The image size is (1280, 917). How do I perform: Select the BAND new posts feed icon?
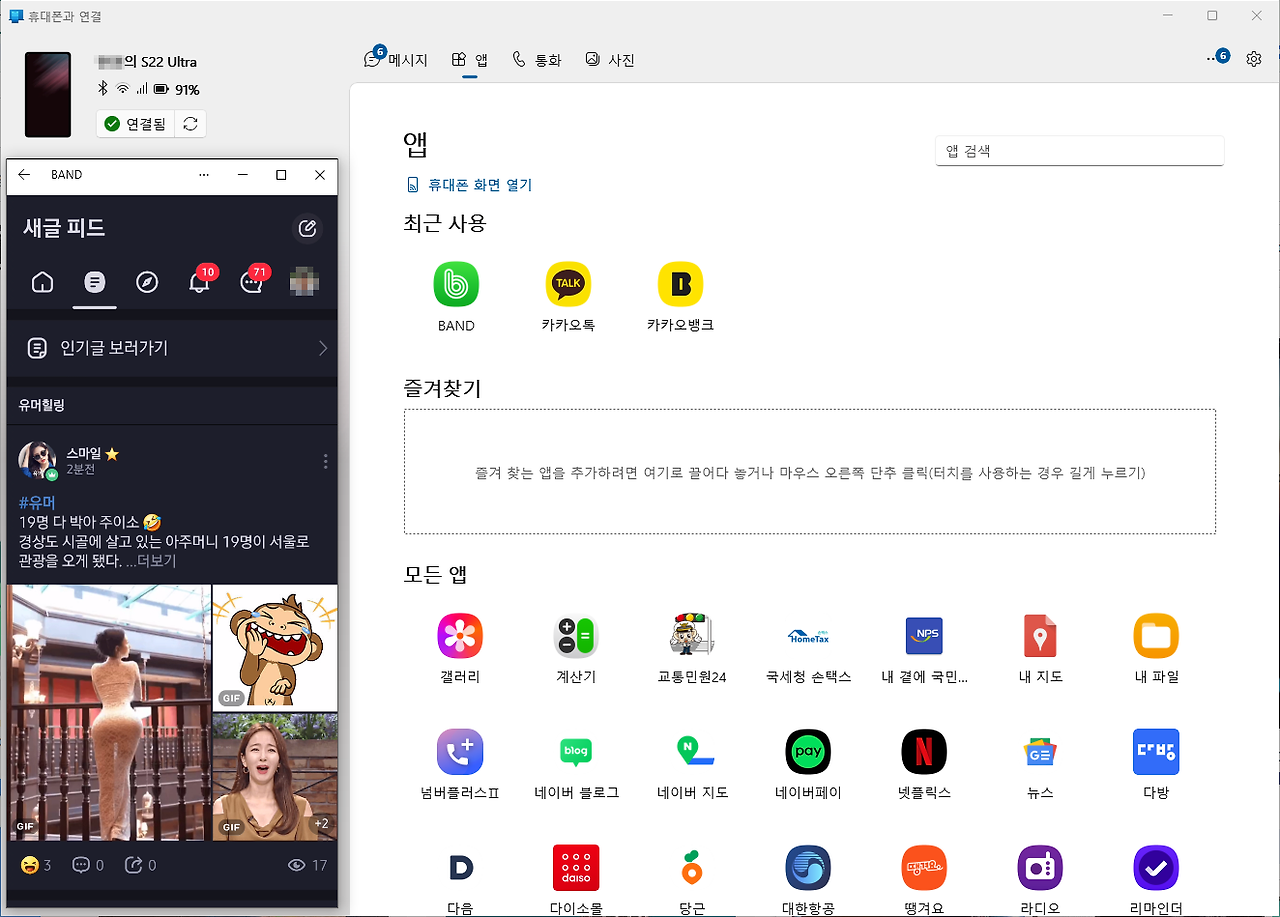[x=95, y=283]
